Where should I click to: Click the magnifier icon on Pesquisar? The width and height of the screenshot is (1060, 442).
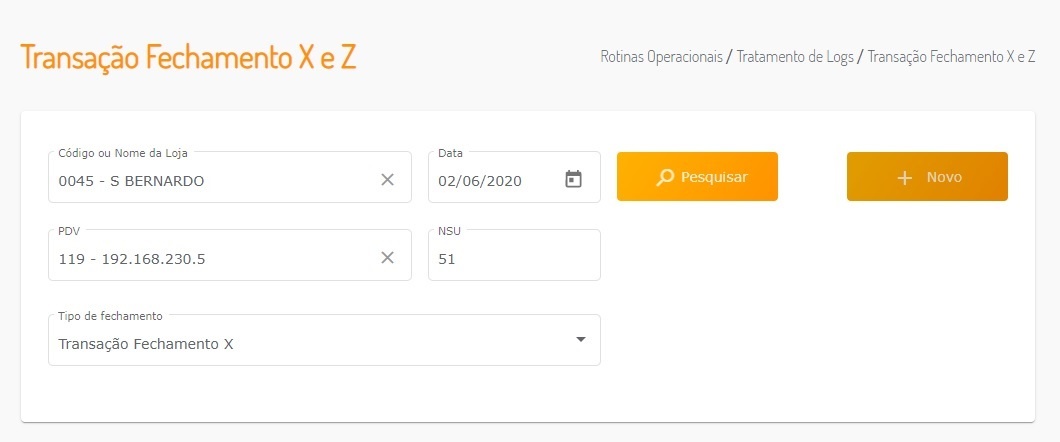tap(665, 178)
